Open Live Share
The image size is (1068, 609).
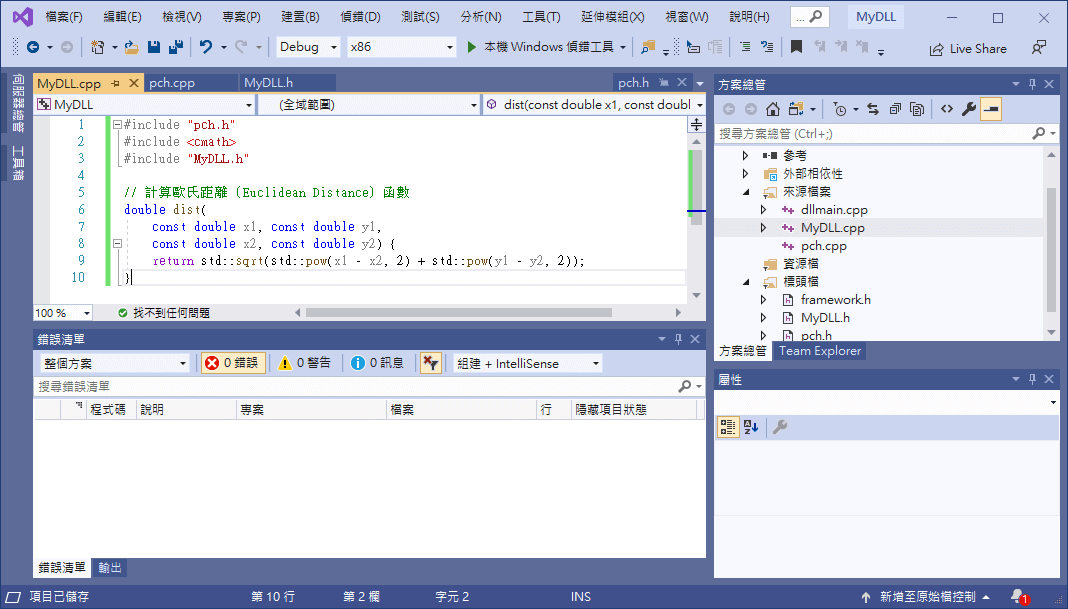968,49
